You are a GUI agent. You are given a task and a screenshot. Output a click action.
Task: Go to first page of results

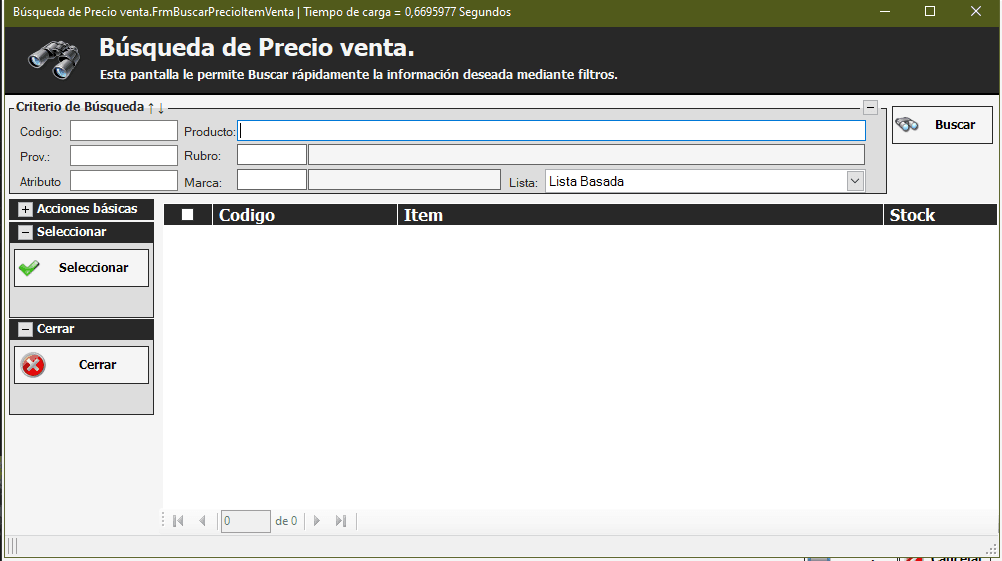[x=179, y=521]
